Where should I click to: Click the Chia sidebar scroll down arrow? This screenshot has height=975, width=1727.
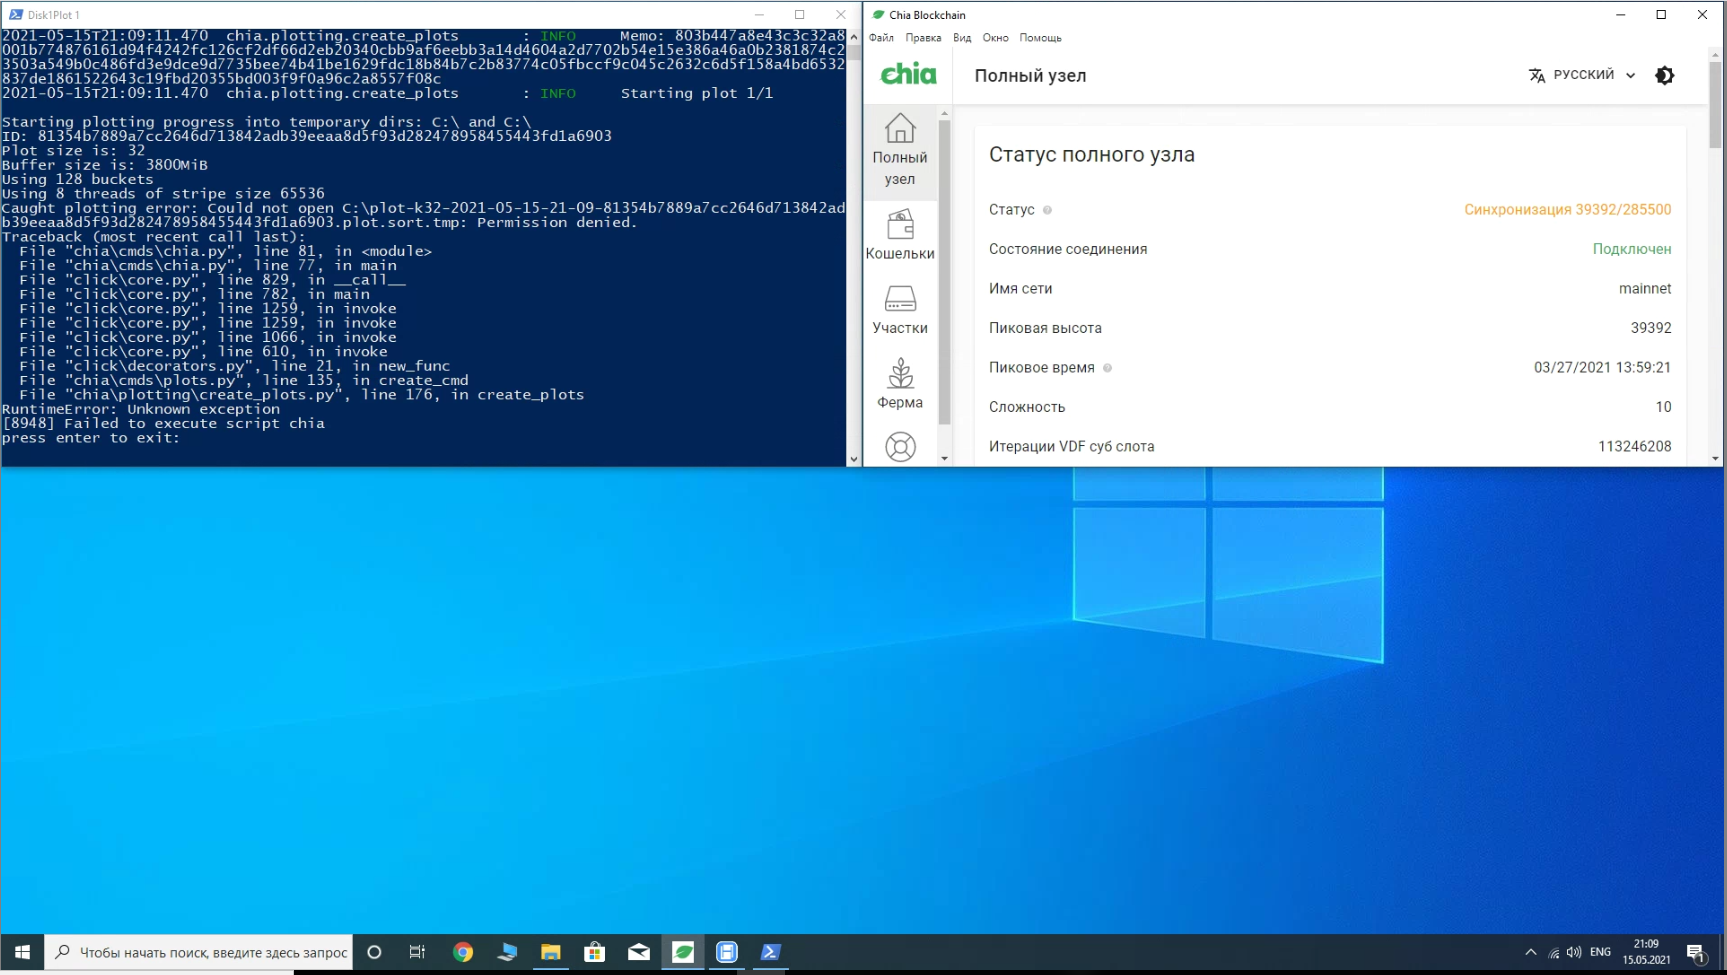pyautogui.click(x=945, y=458)
